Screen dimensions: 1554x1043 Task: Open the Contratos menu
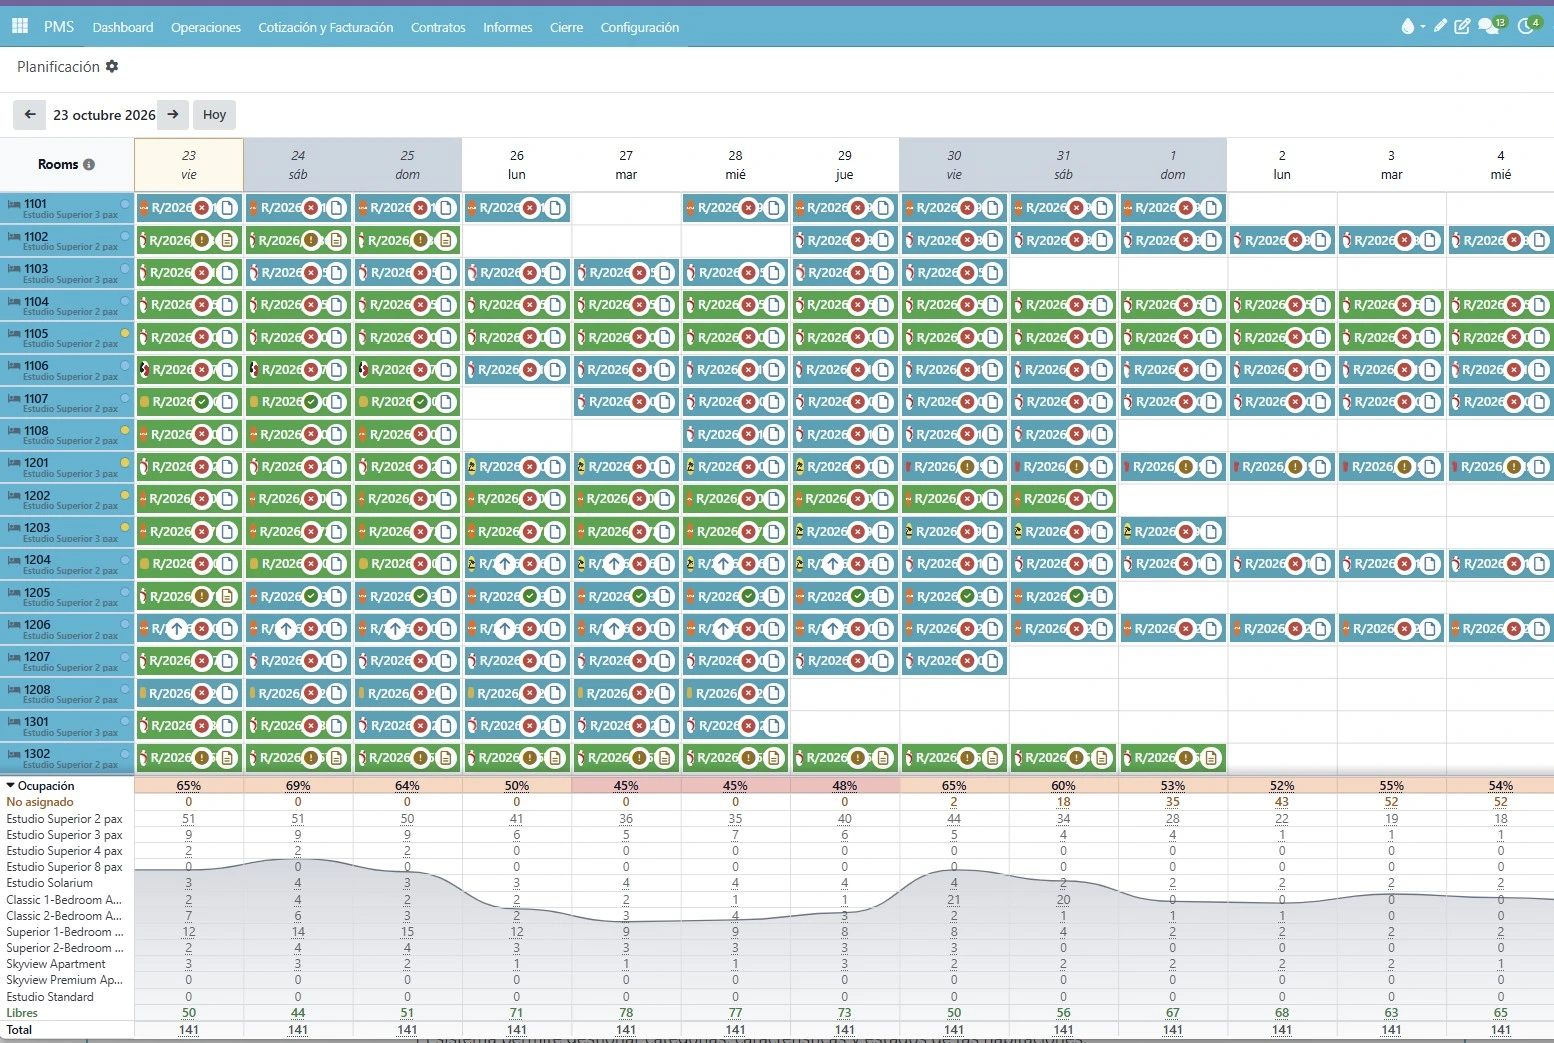pos(438,27)
